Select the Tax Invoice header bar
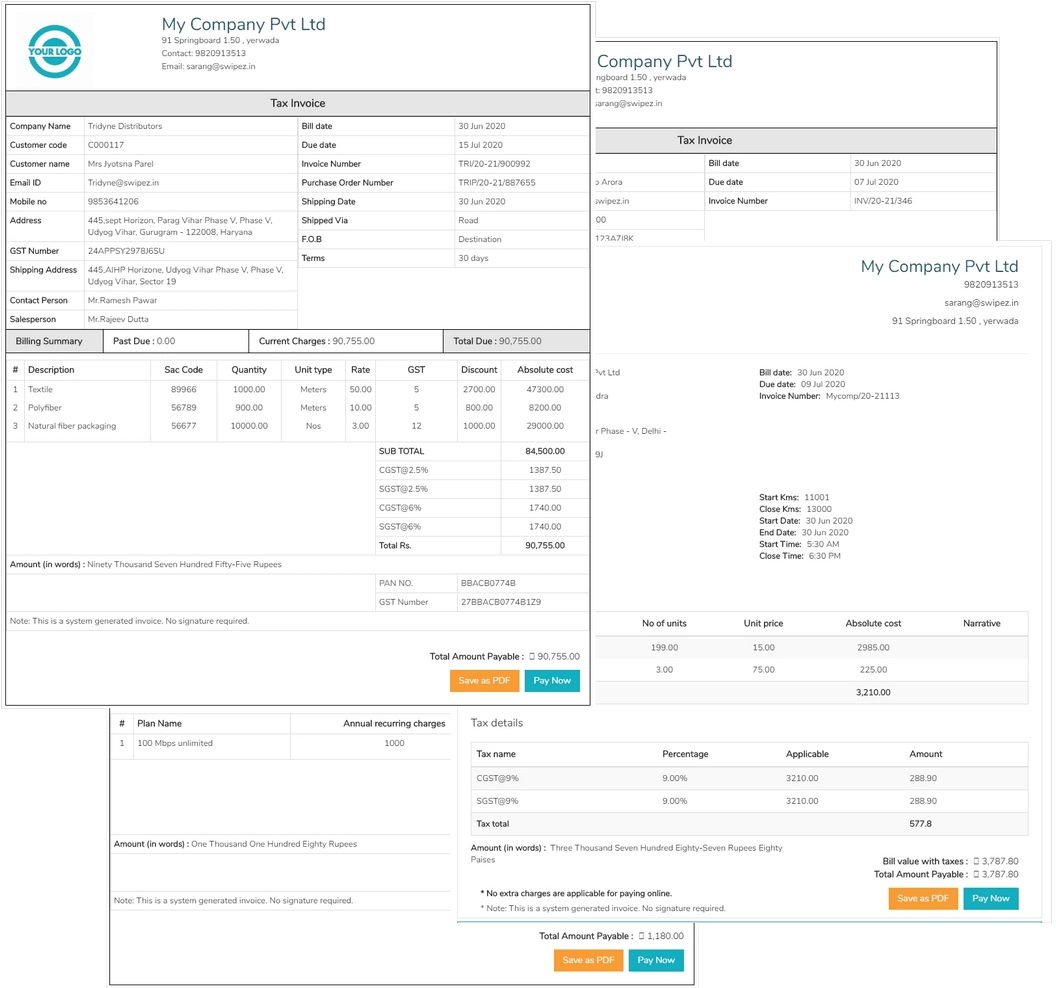The width and height of the screenshot is (1056, 988). click(298, 103)
